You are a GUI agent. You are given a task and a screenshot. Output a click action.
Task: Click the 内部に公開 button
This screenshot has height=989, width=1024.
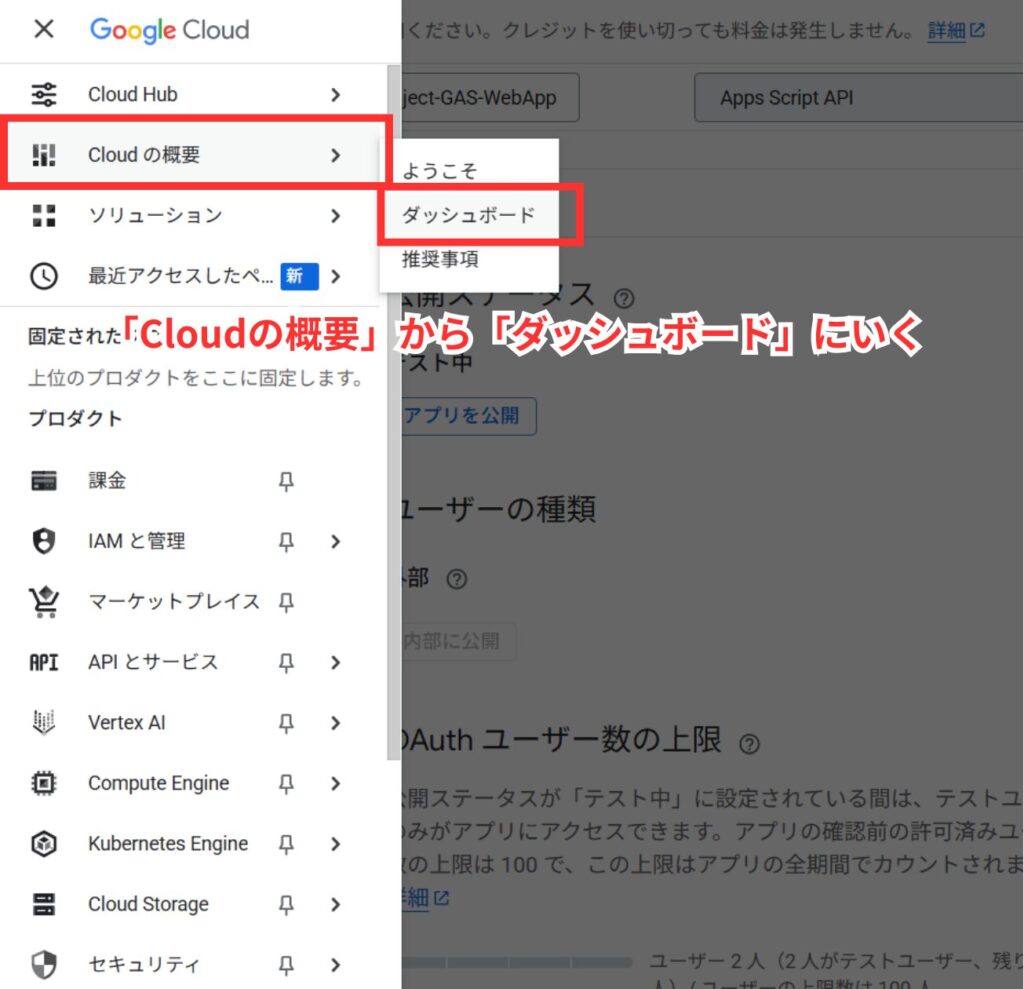[x=459, y=641]
